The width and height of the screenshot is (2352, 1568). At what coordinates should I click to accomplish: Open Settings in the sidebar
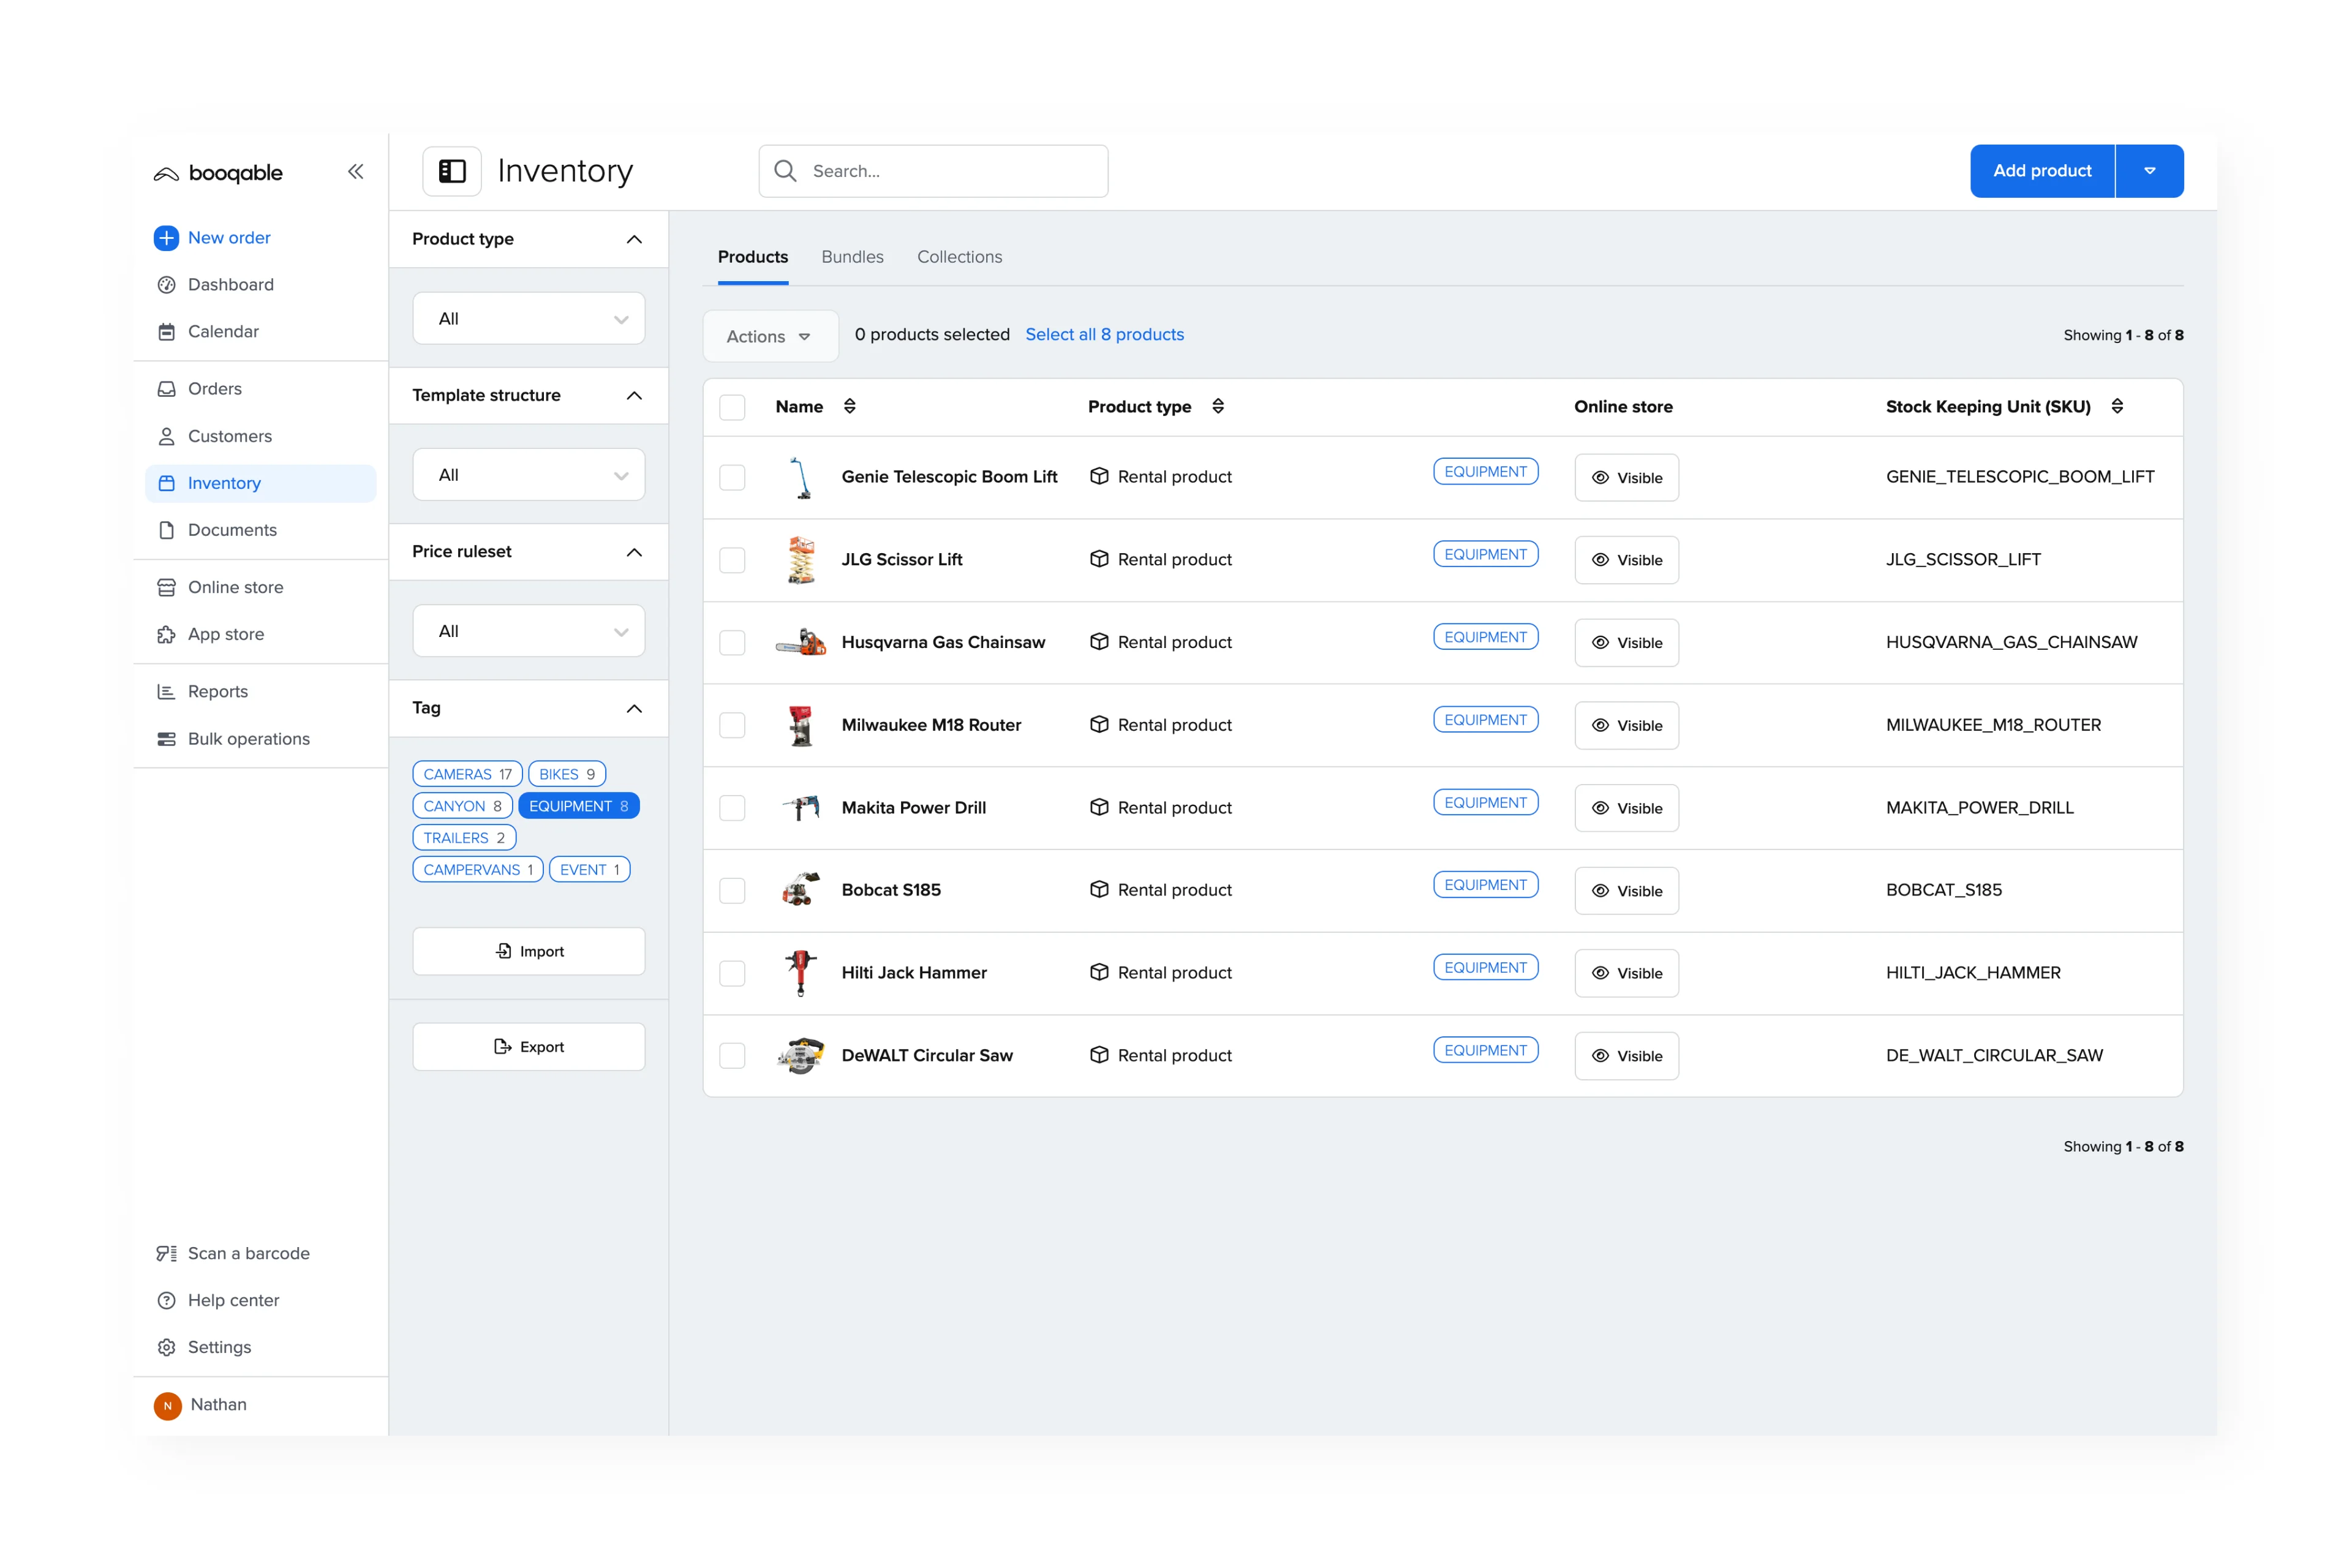219,1347
